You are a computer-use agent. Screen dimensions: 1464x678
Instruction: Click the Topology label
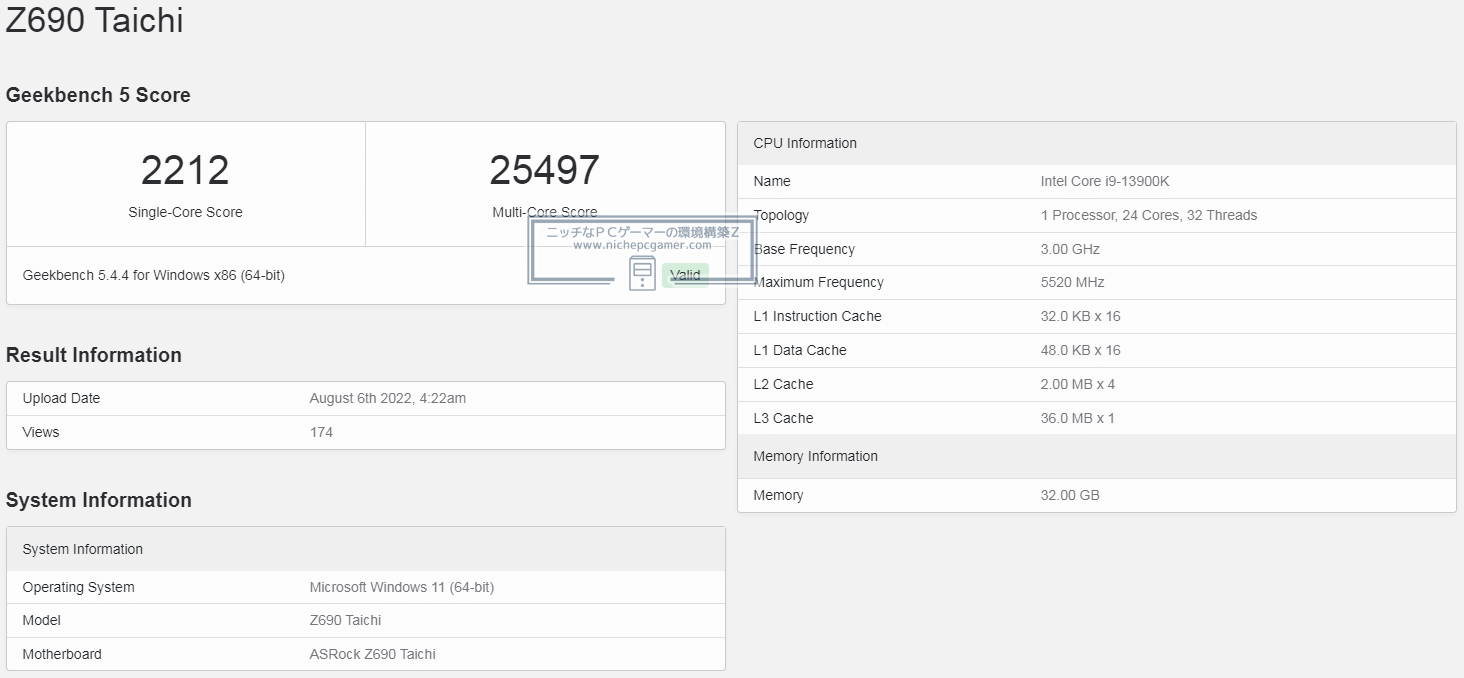[781, 215]
